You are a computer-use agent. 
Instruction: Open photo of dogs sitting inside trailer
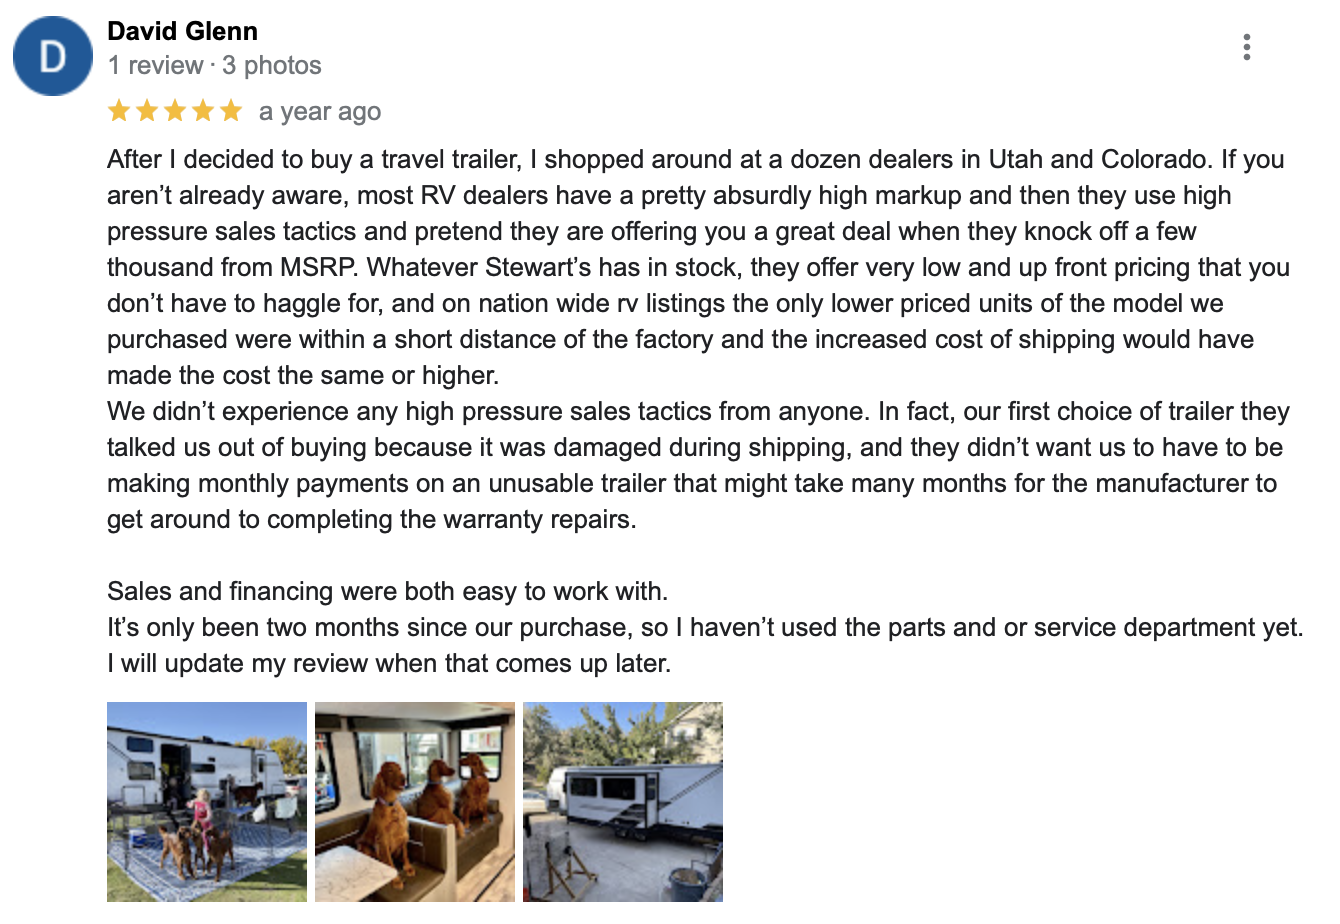(415, 802)
